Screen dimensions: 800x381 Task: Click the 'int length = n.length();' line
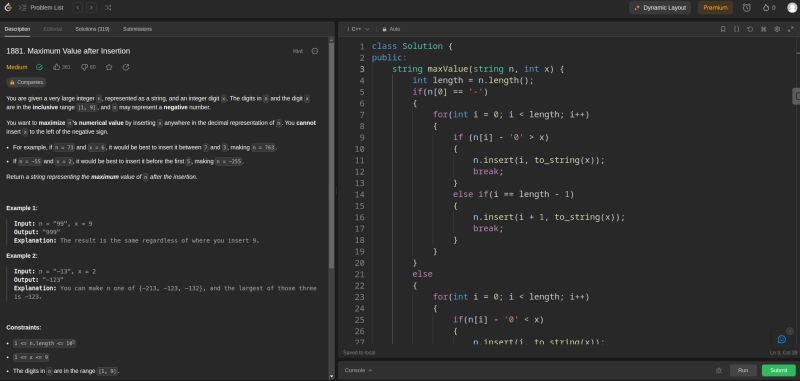[473, 80]
